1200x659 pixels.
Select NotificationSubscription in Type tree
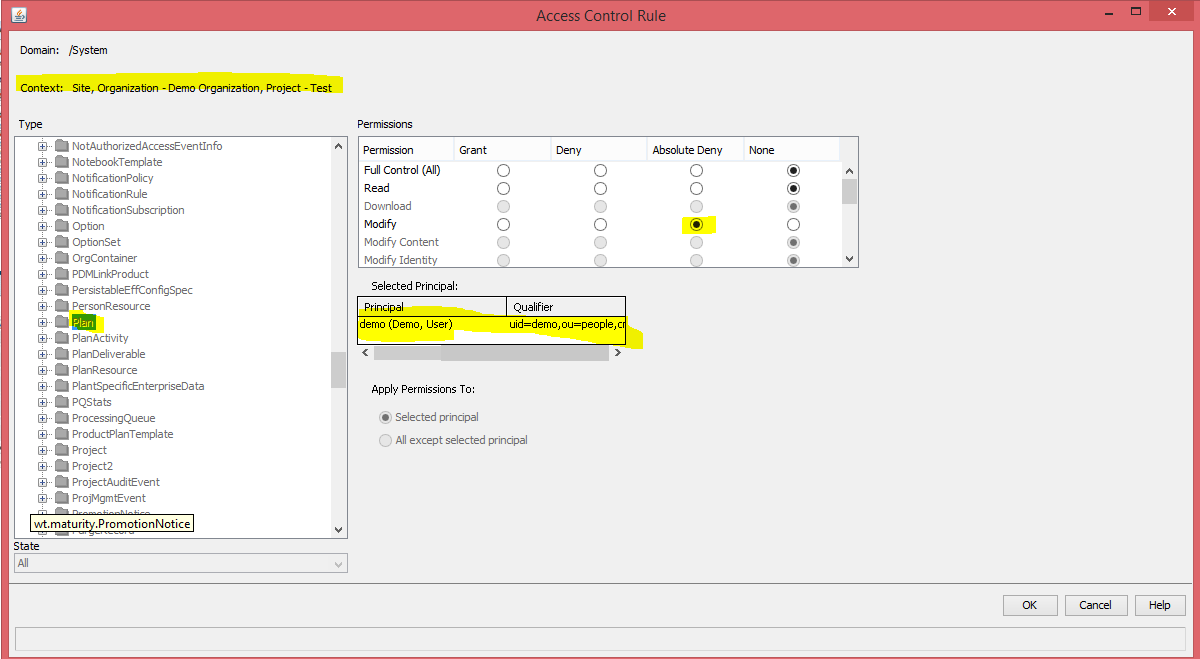tap(128, 210)
